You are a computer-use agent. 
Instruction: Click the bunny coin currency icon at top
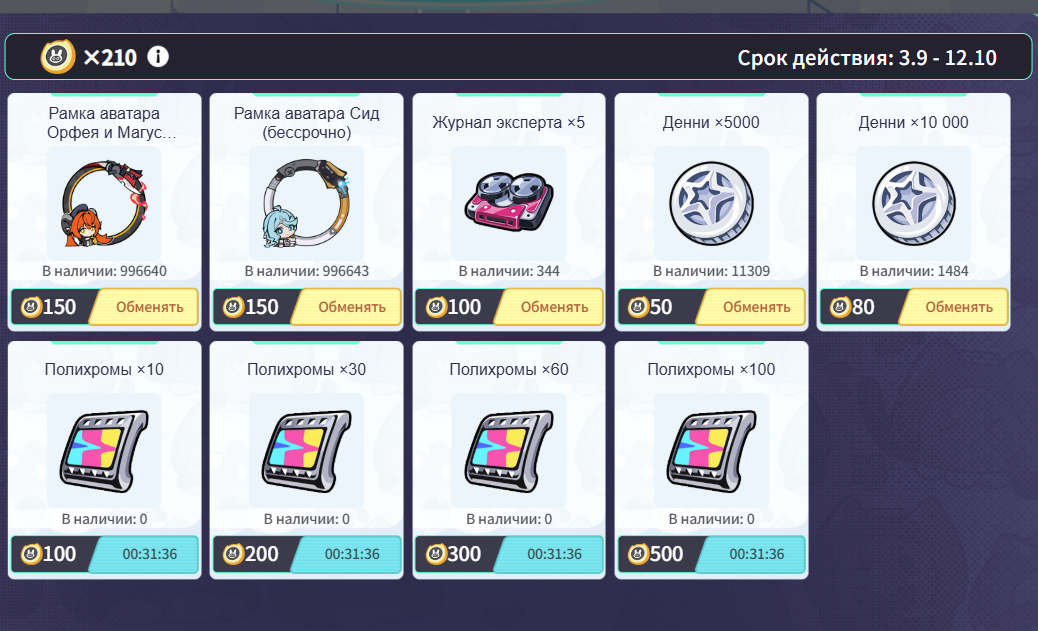pos(57,57)
